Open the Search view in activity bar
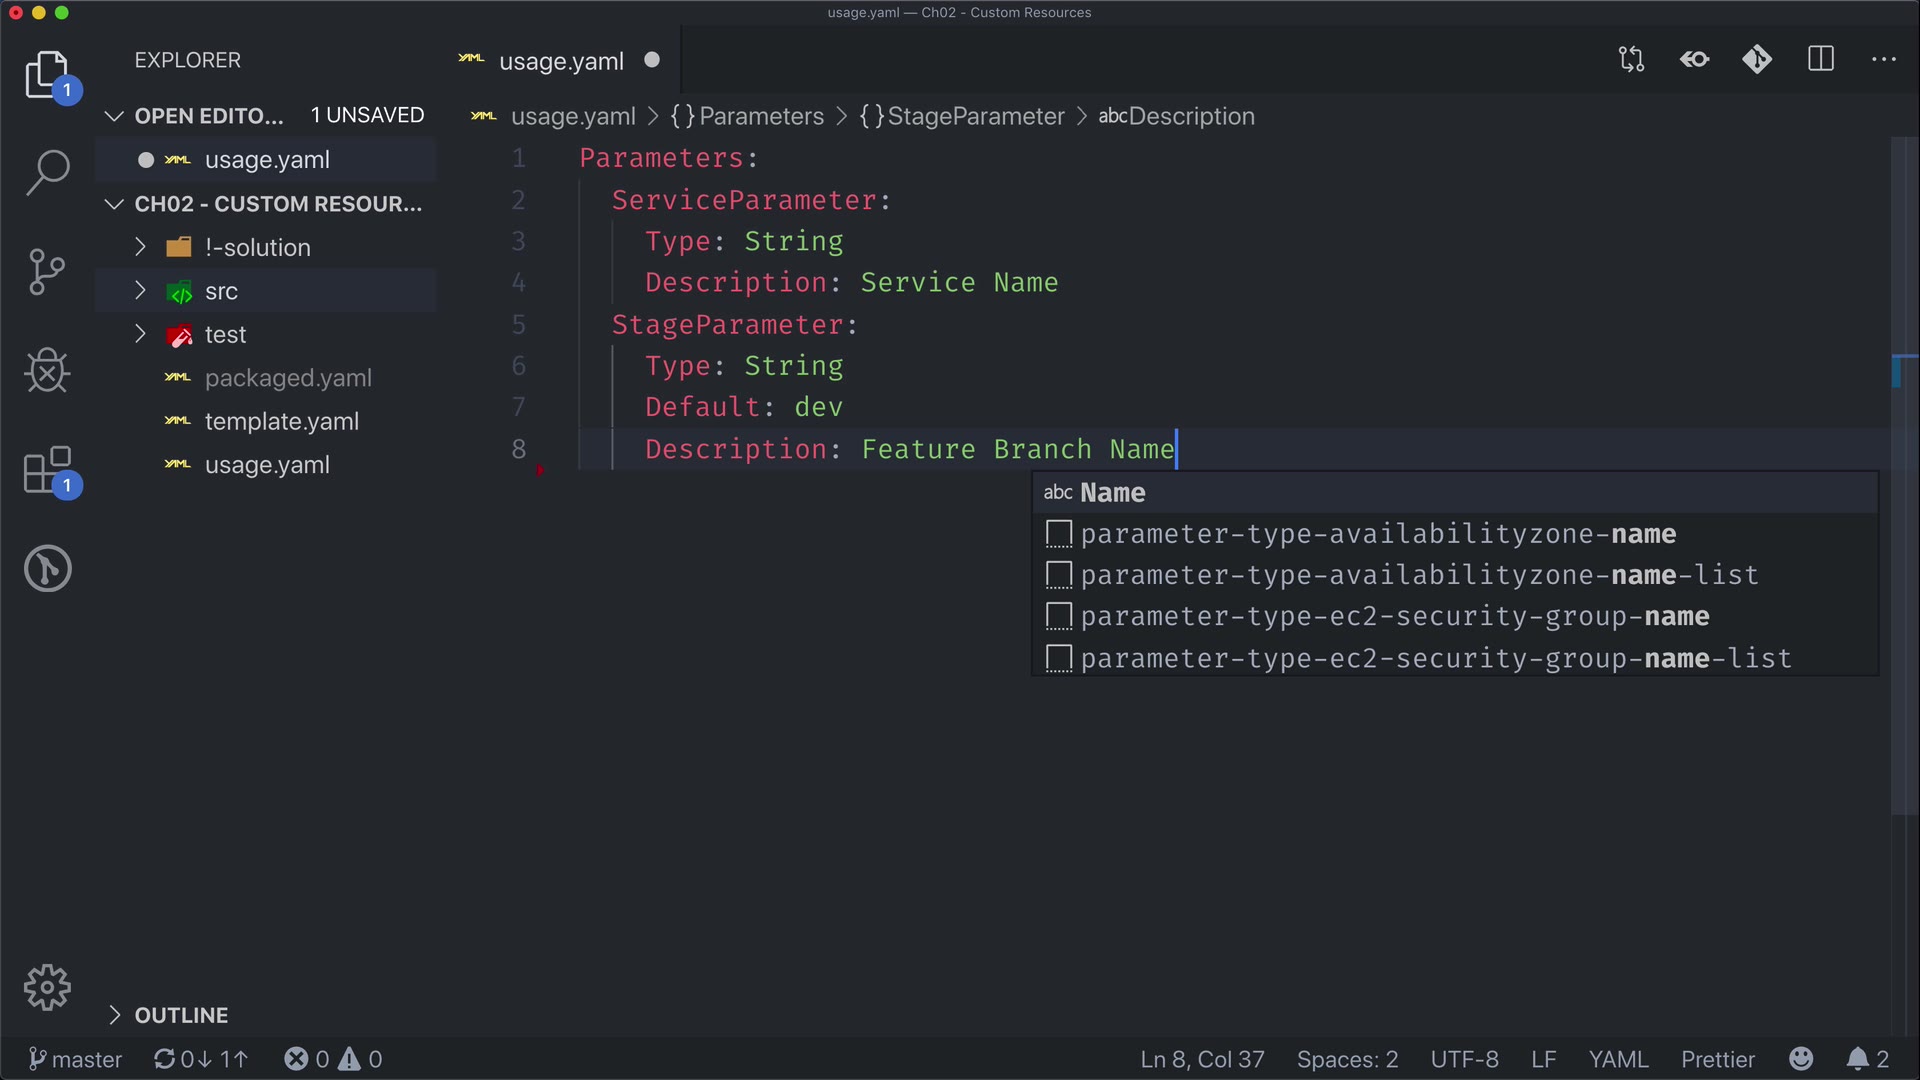The image size is (1920, 1080). point(47,172)
